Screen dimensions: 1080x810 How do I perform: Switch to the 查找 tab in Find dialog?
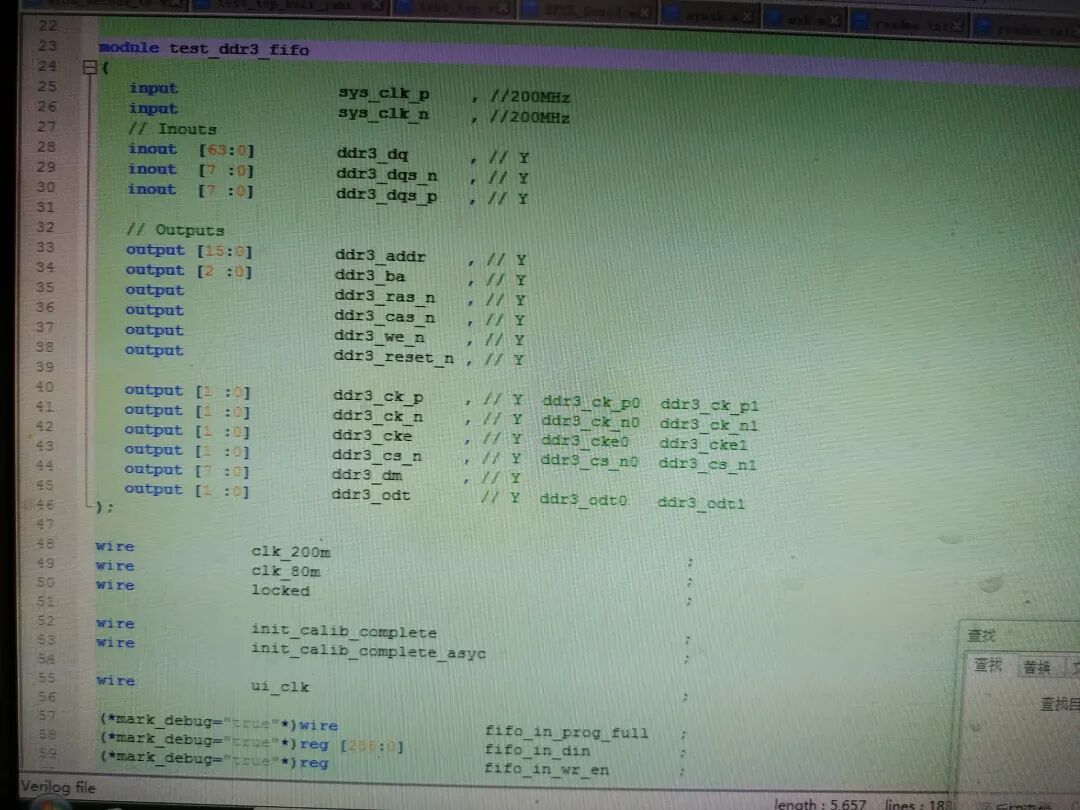(988, 665)
